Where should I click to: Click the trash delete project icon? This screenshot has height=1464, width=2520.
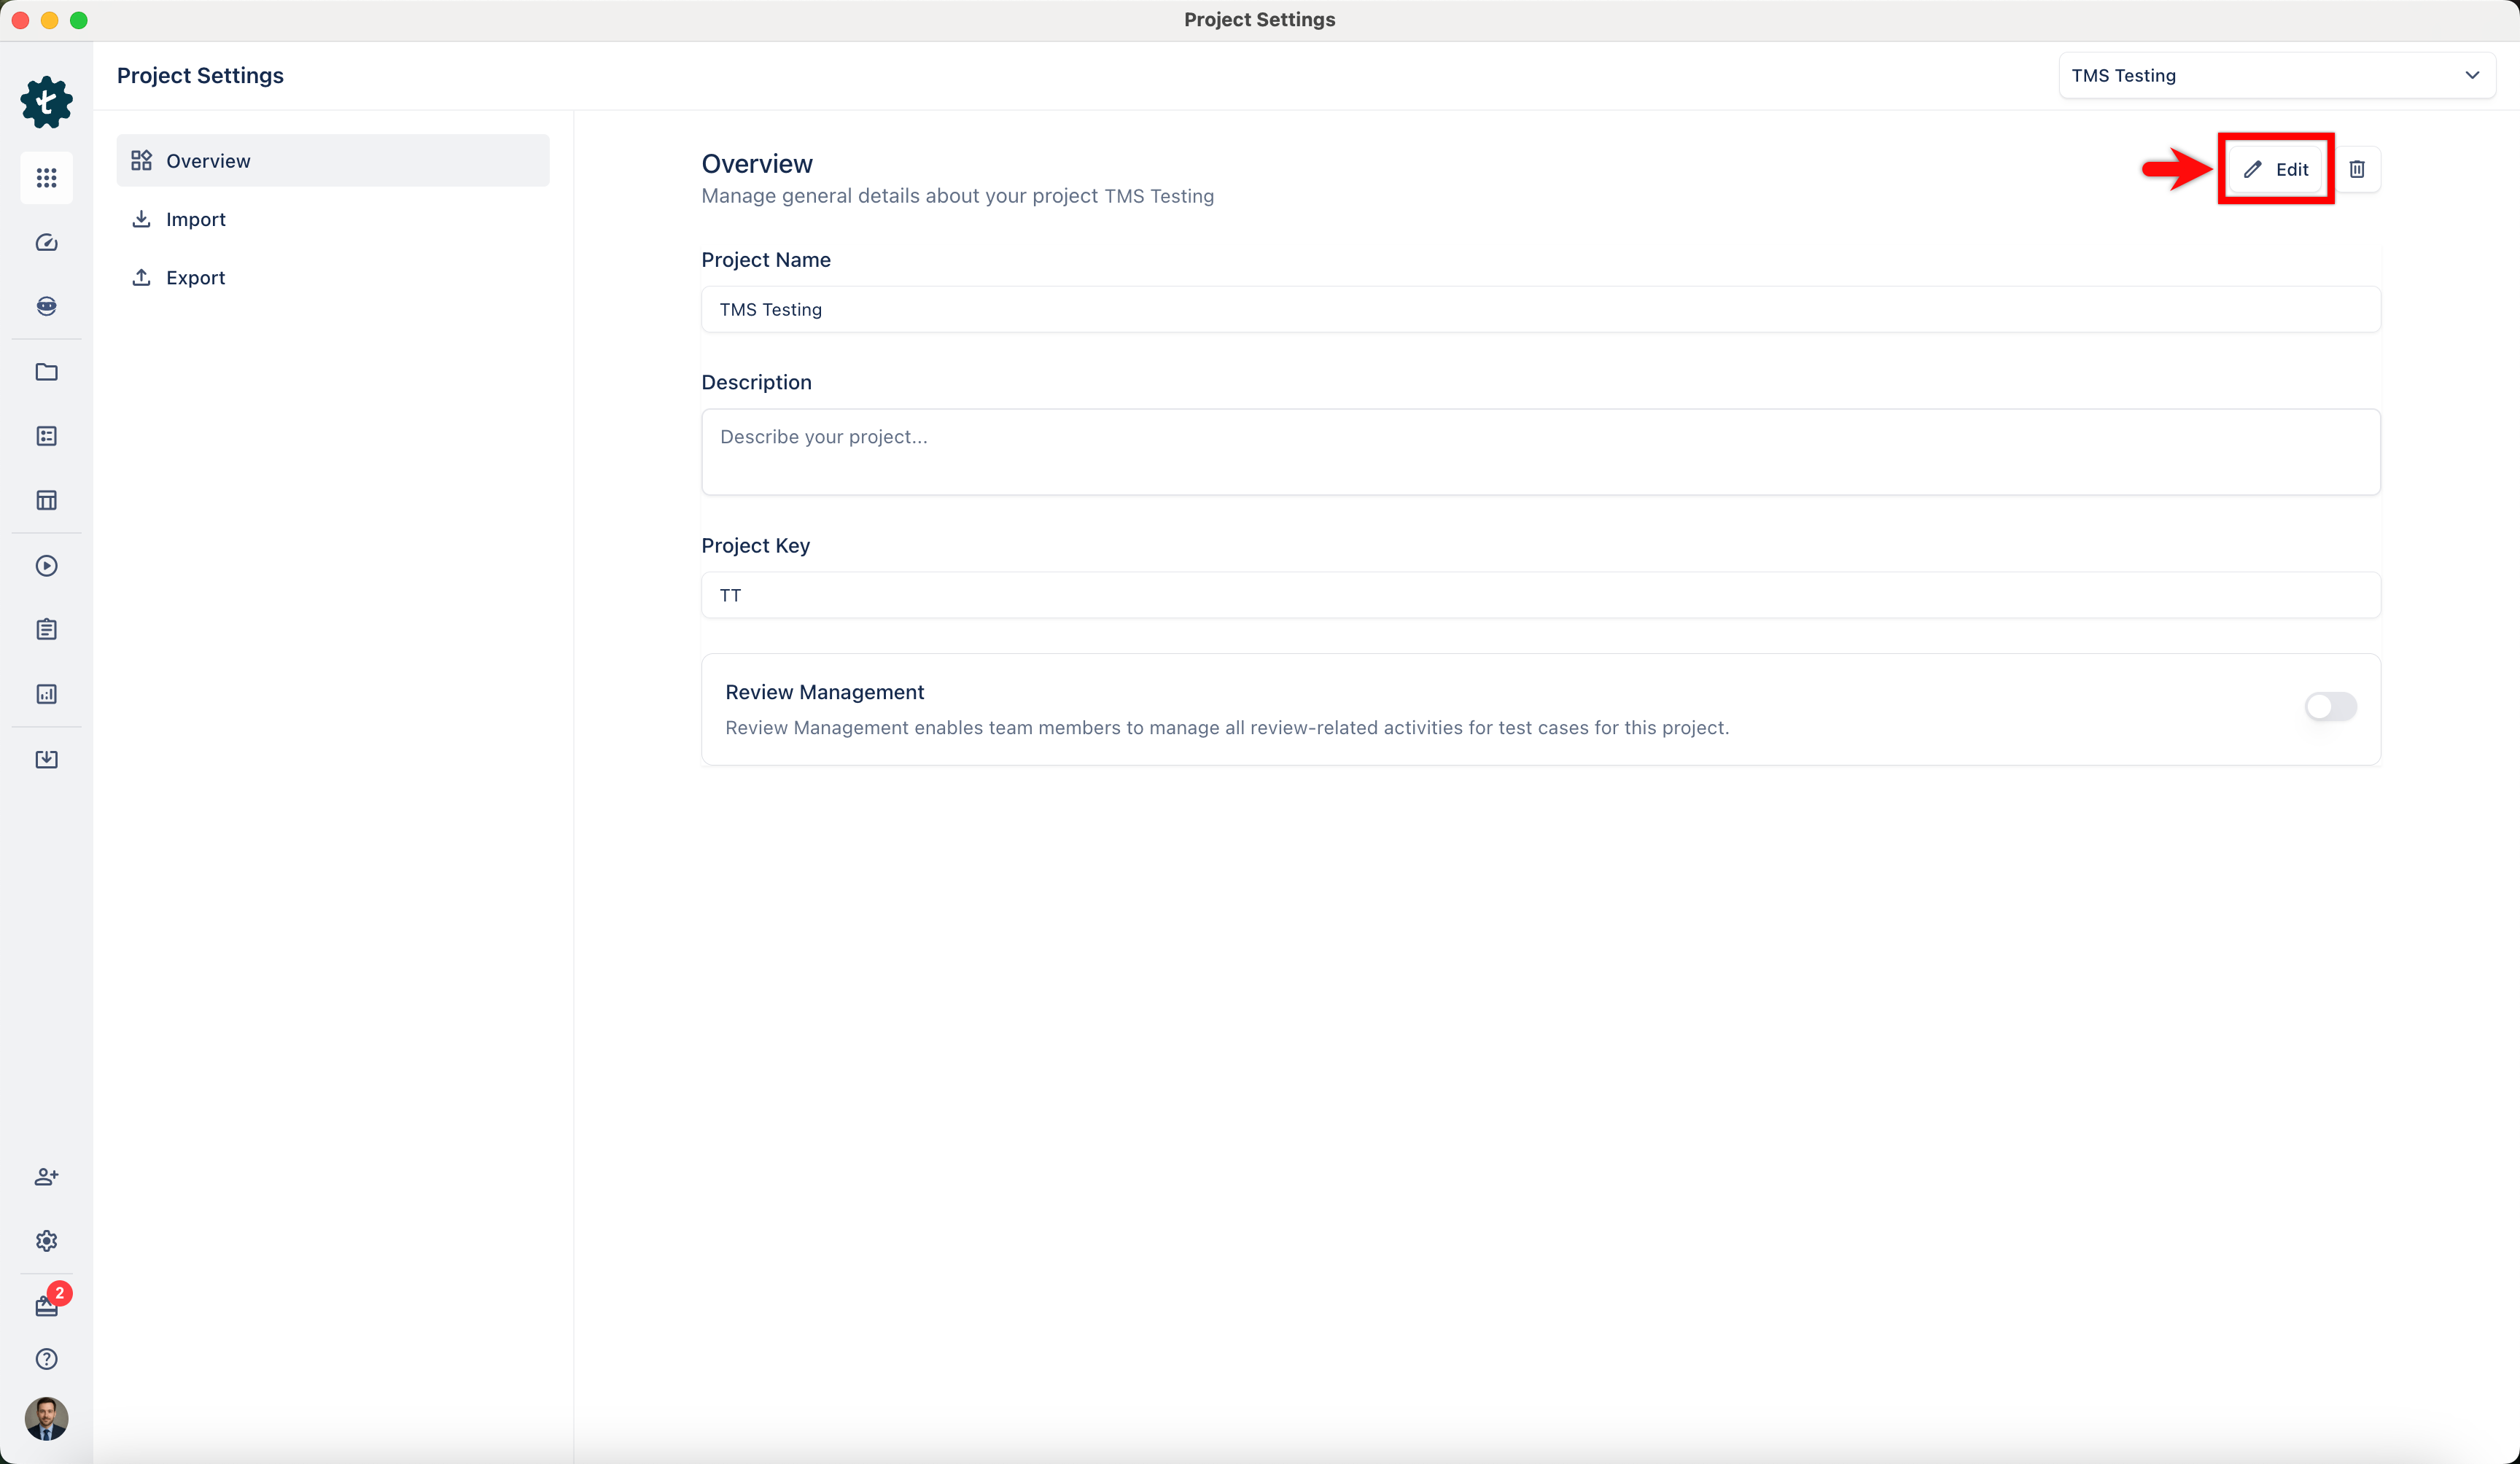click(2357, 169)
